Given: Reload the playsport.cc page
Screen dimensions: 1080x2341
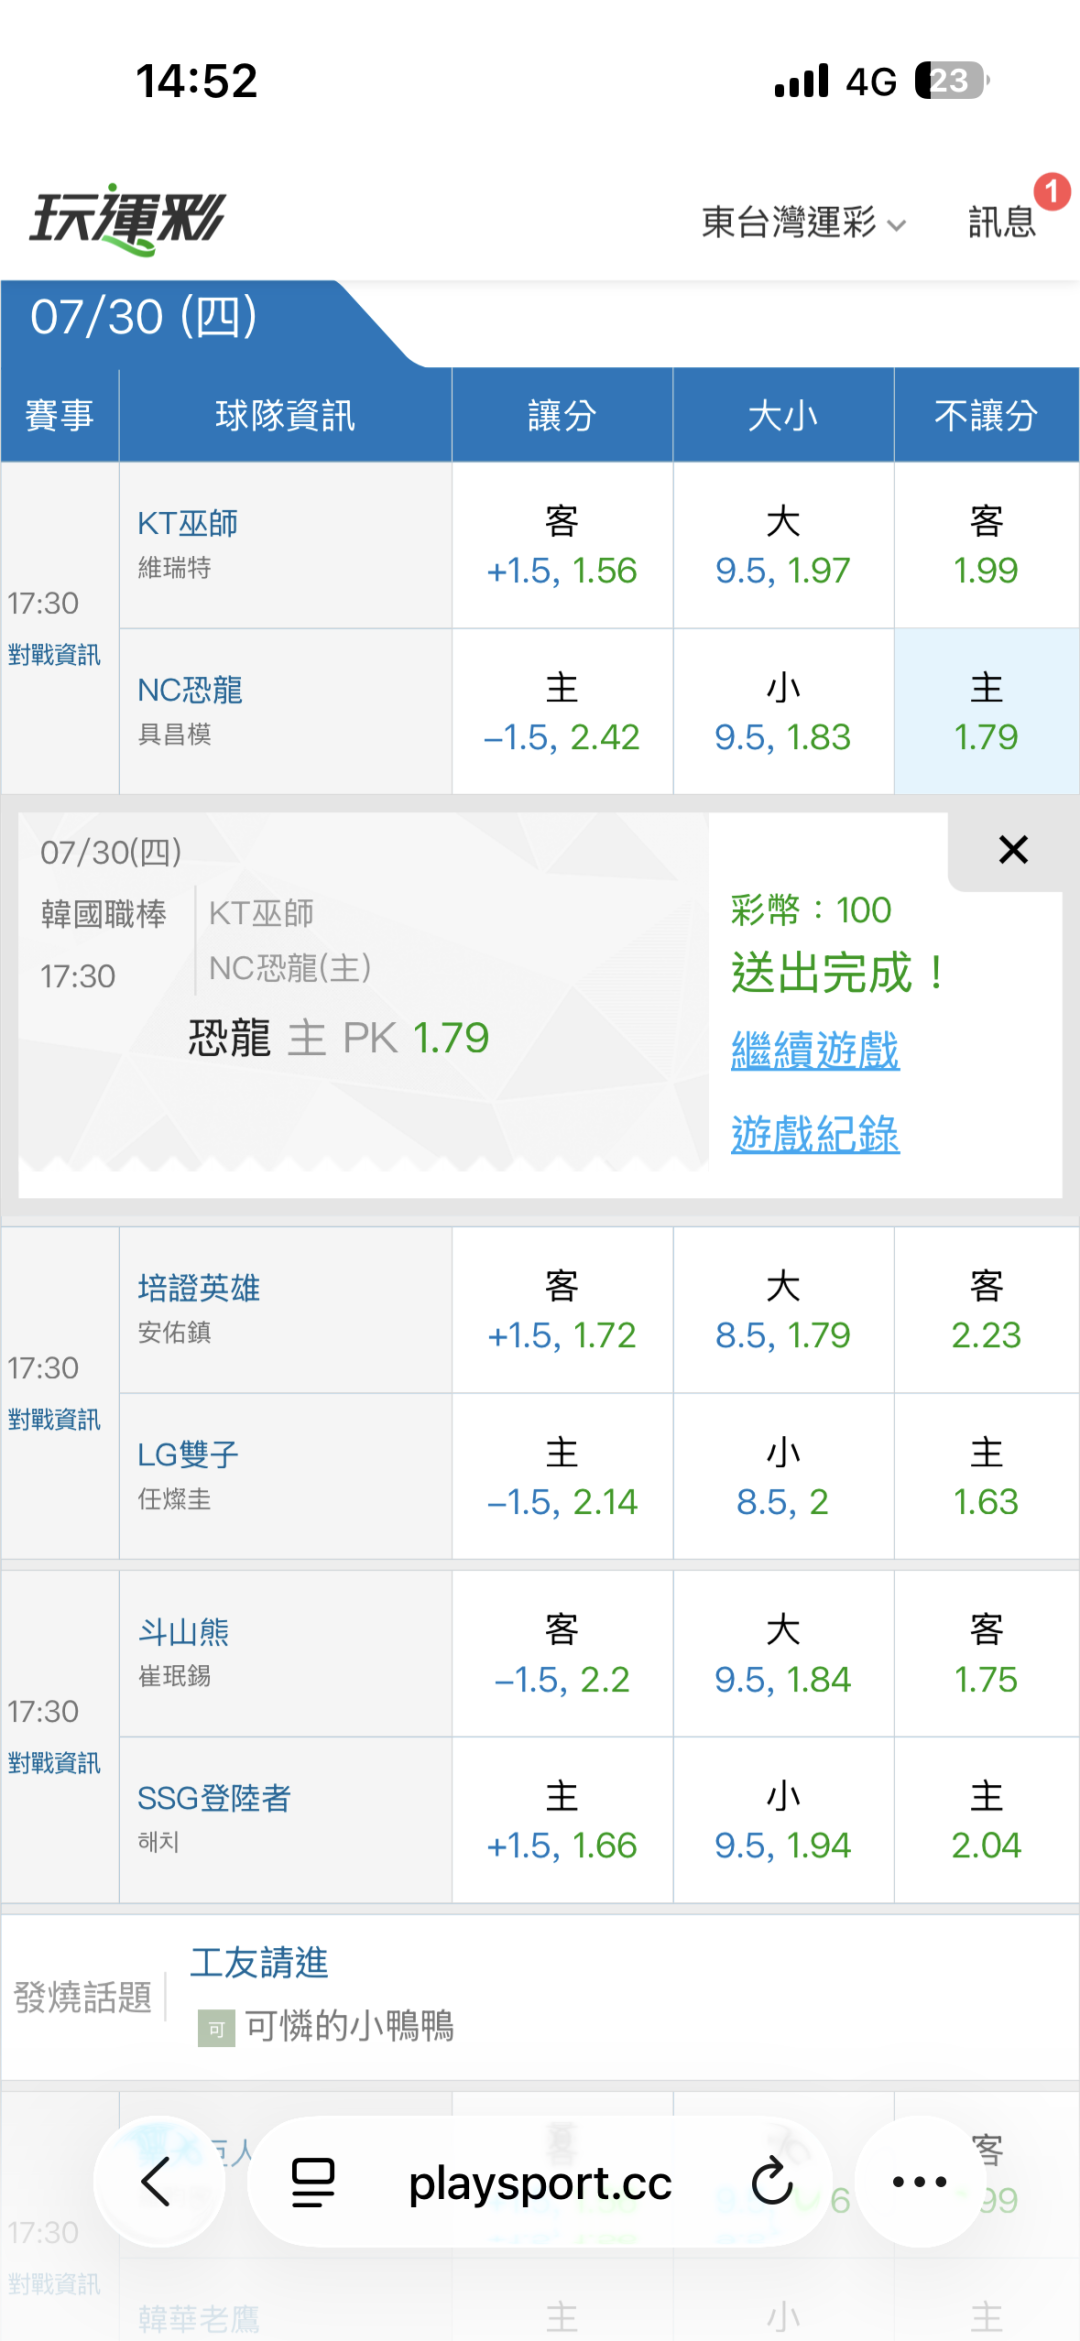Looking at the screenshot, I should 771,2182.
